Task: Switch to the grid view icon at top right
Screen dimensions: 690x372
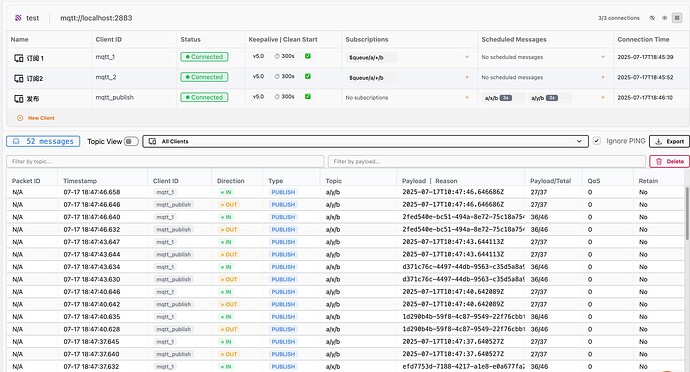Action: pos(677,18)
